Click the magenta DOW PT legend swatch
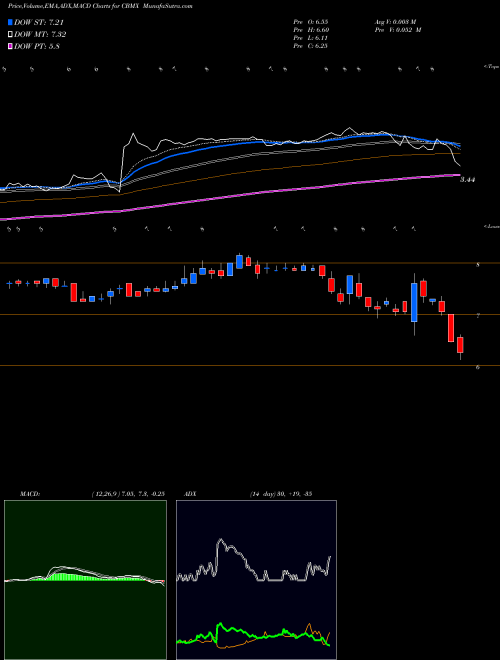500x660 pixels. pyautogui.click(x=11, y=46)
